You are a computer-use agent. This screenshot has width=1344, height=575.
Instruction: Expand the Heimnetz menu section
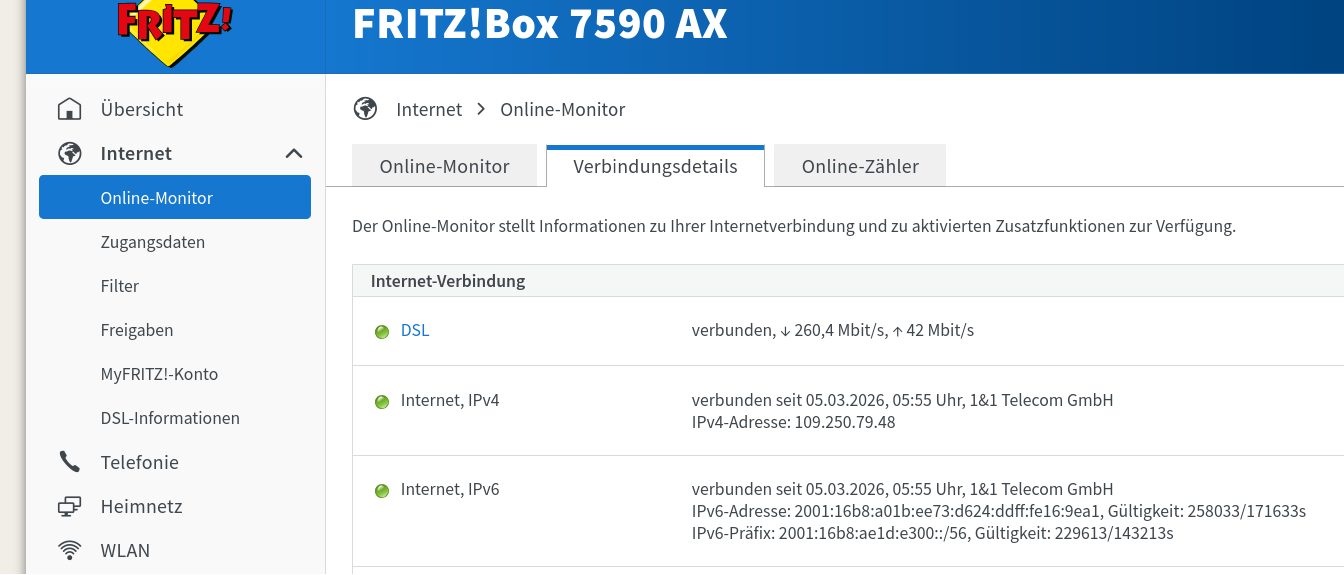click(x=141, y=506)
